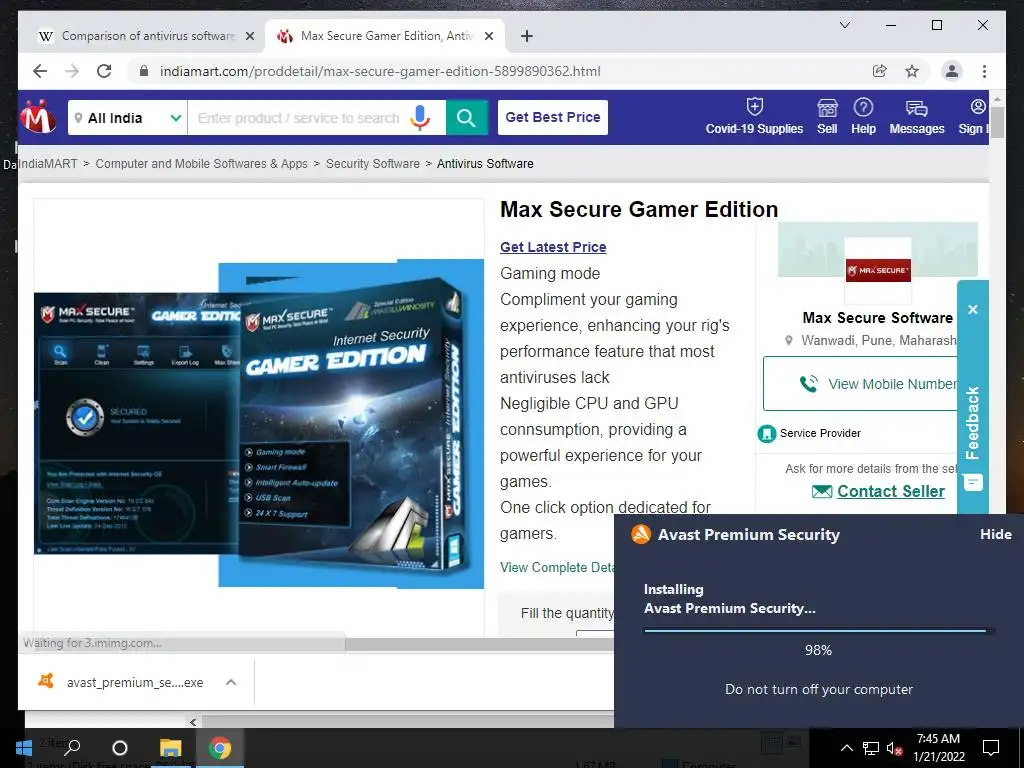Click the voice search microphone icon
The height and width of the screenshot is (768, 1024).
click(420, 118)
